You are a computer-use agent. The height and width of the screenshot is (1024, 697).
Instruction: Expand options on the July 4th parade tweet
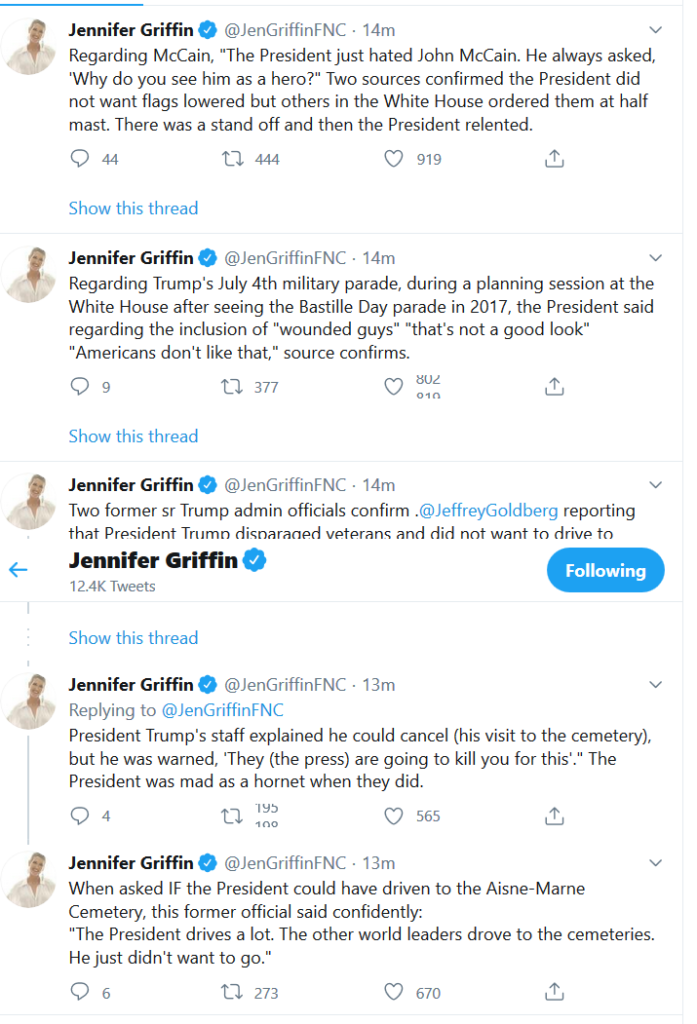tap(656, 258)
